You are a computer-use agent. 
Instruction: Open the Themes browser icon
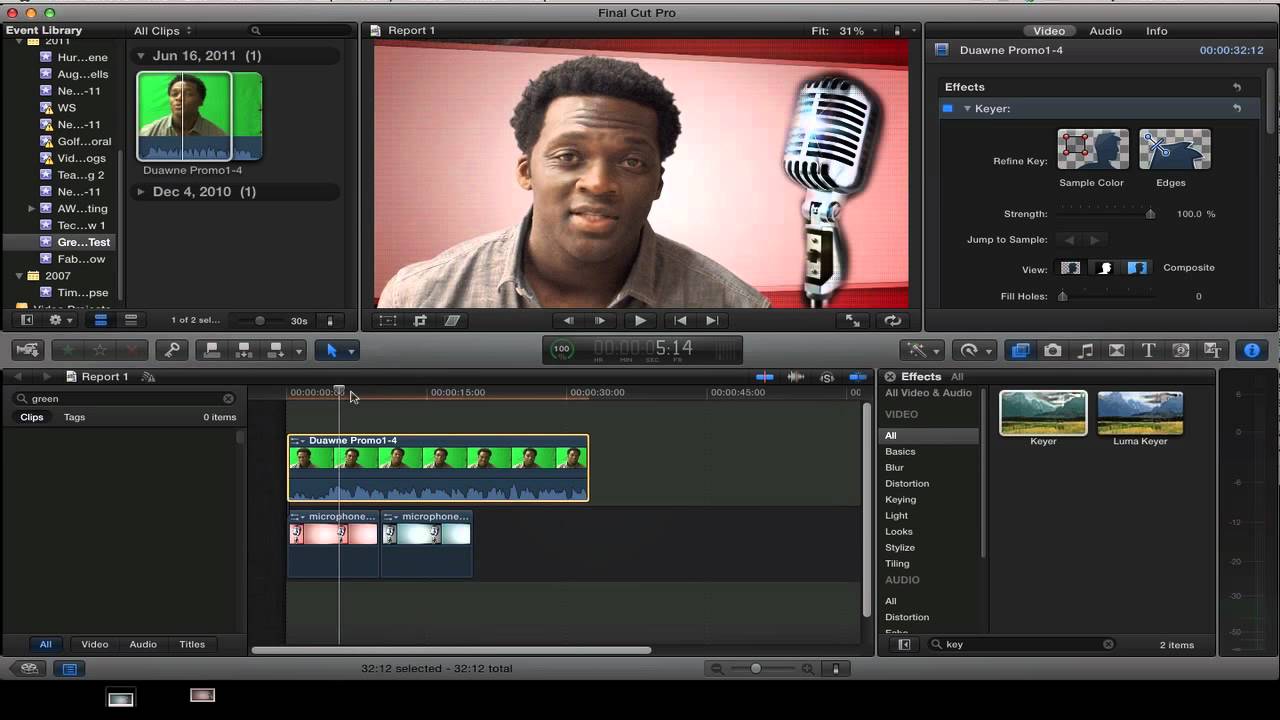click(x=1213, y=350)
